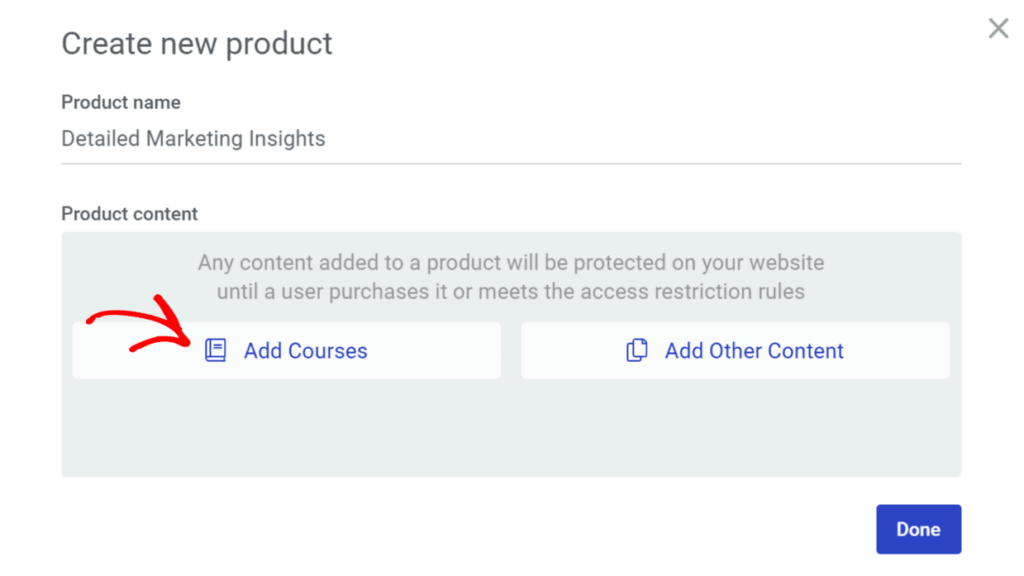Click the 'Add Other Content' text label
Image resolution: width=1024 pixels, height=576 pixels.
pos(754,351)
